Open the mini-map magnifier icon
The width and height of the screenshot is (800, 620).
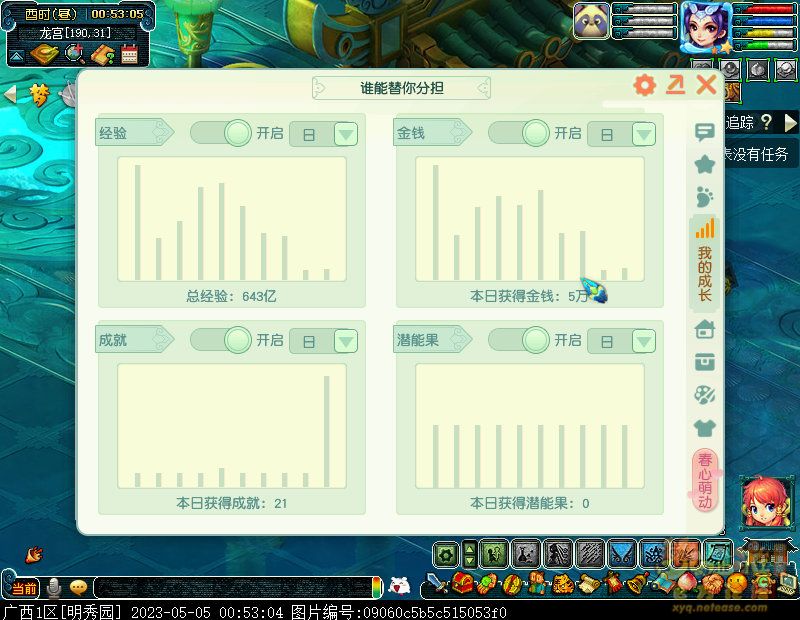pos(75,54)
